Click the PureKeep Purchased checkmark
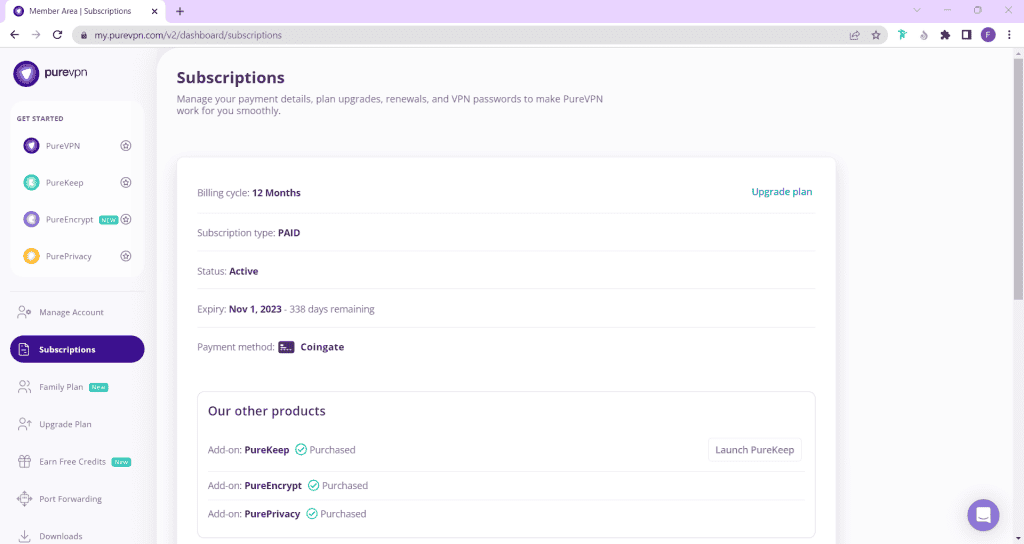Screen dimensions: 1024x544 click(x=301, y=449)
